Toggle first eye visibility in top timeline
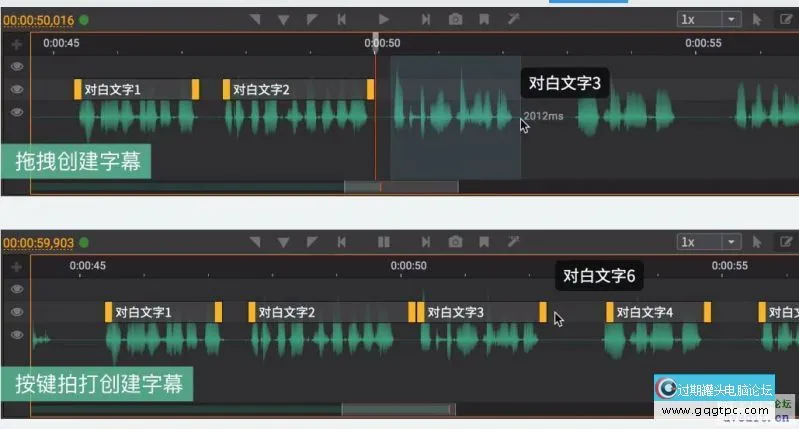 (16, 66)
